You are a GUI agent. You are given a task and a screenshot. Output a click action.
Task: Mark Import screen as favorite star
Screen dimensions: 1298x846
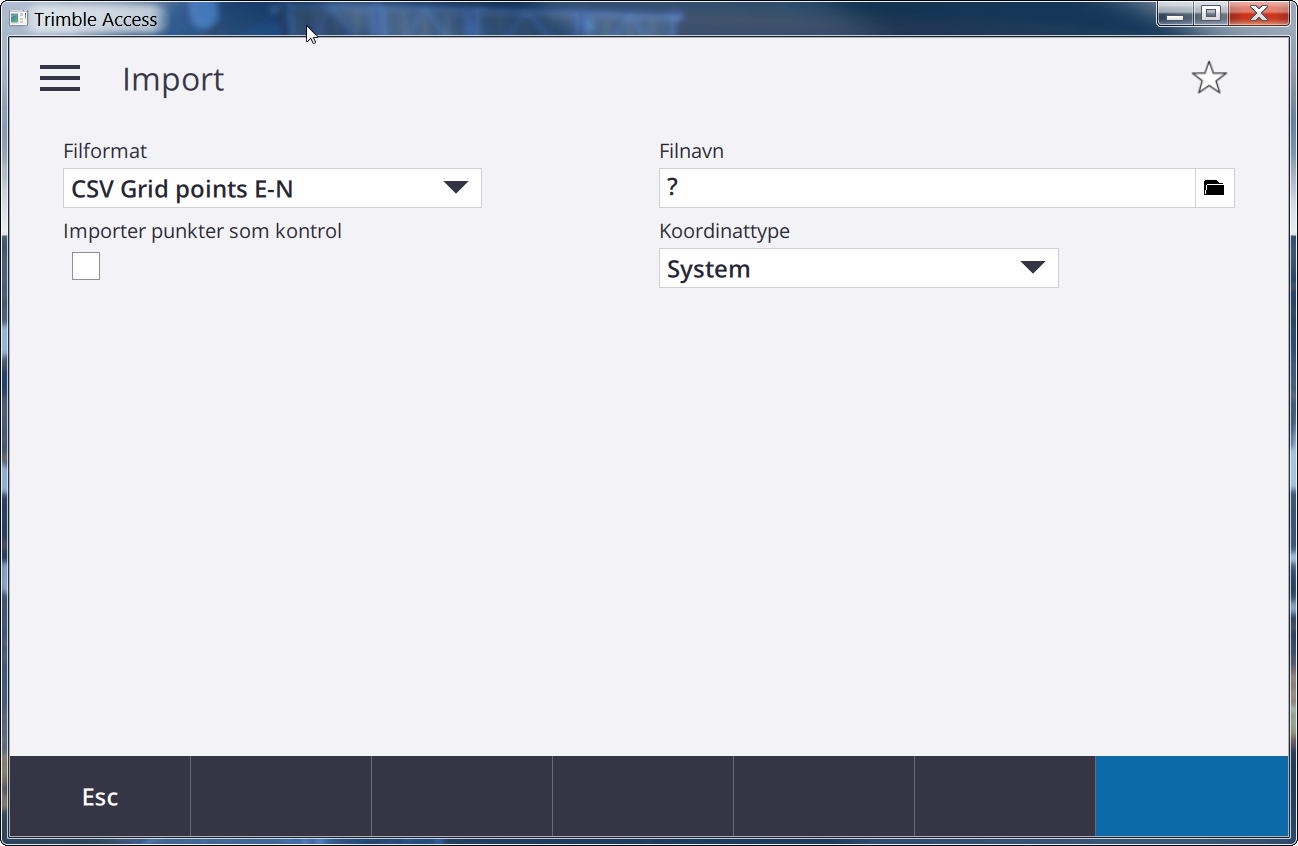(x=1209, y=78)
